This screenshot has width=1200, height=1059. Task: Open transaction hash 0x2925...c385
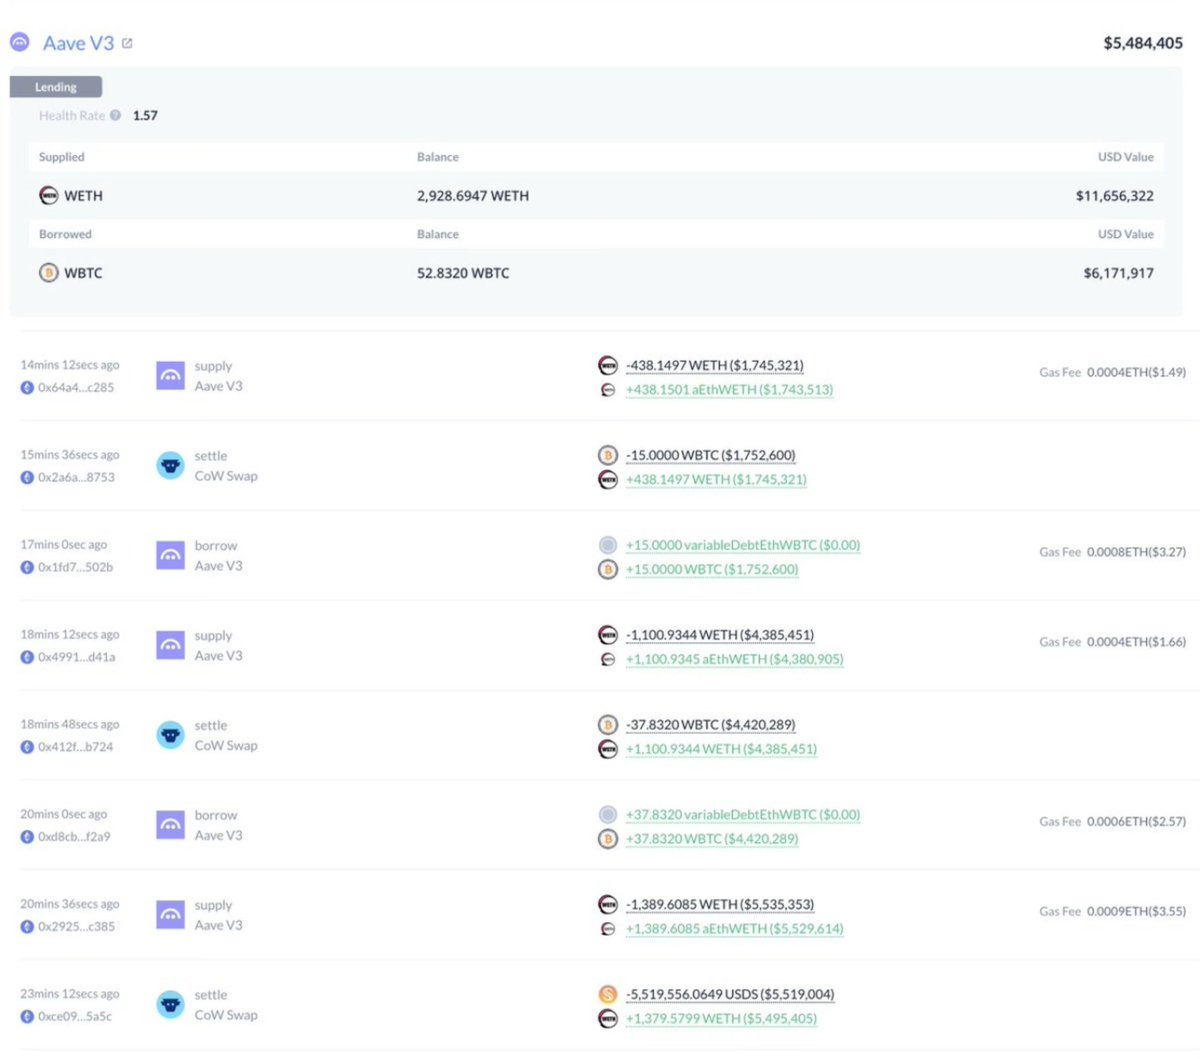point(76,926)
